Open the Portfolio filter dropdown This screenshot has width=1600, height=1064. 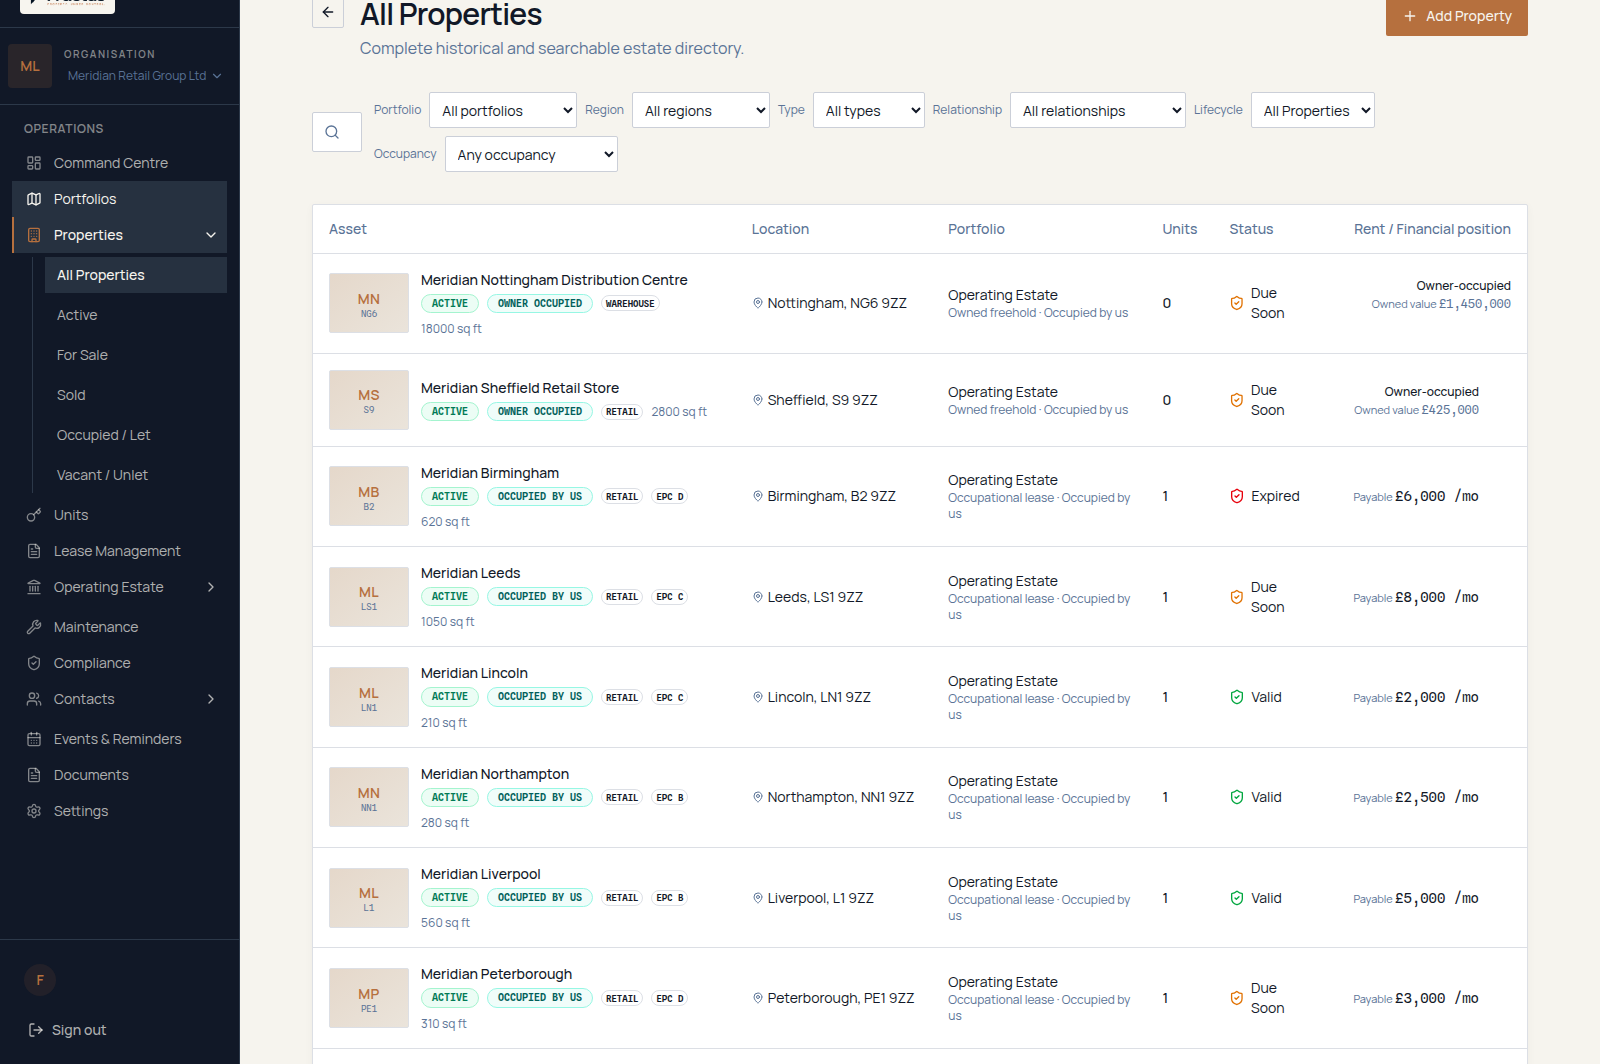503,110
